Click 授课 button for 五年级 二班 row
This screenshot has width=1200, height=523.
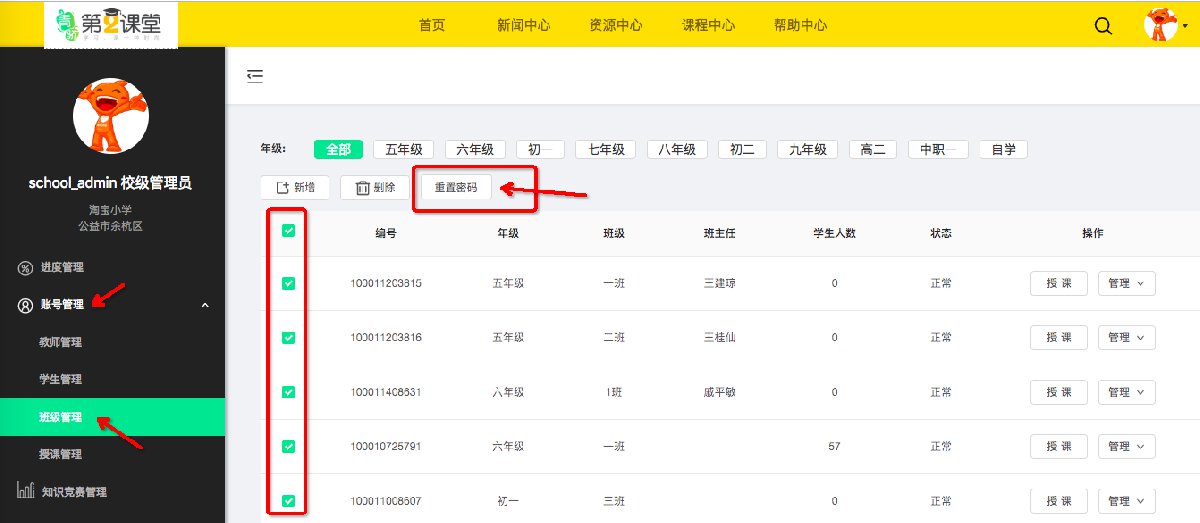point(1058,338)
